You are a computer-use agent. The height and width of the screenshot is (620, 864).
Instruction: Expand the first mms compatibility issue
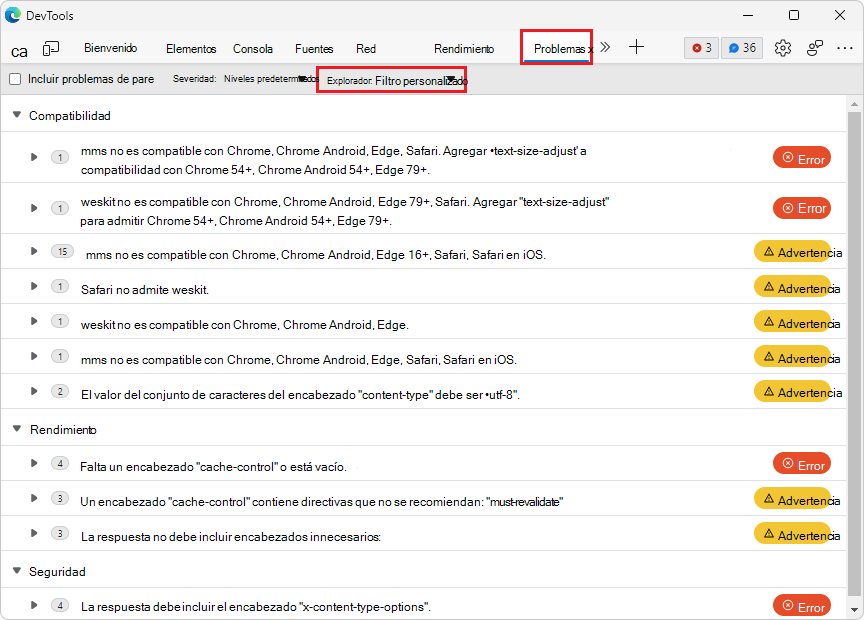34,157
